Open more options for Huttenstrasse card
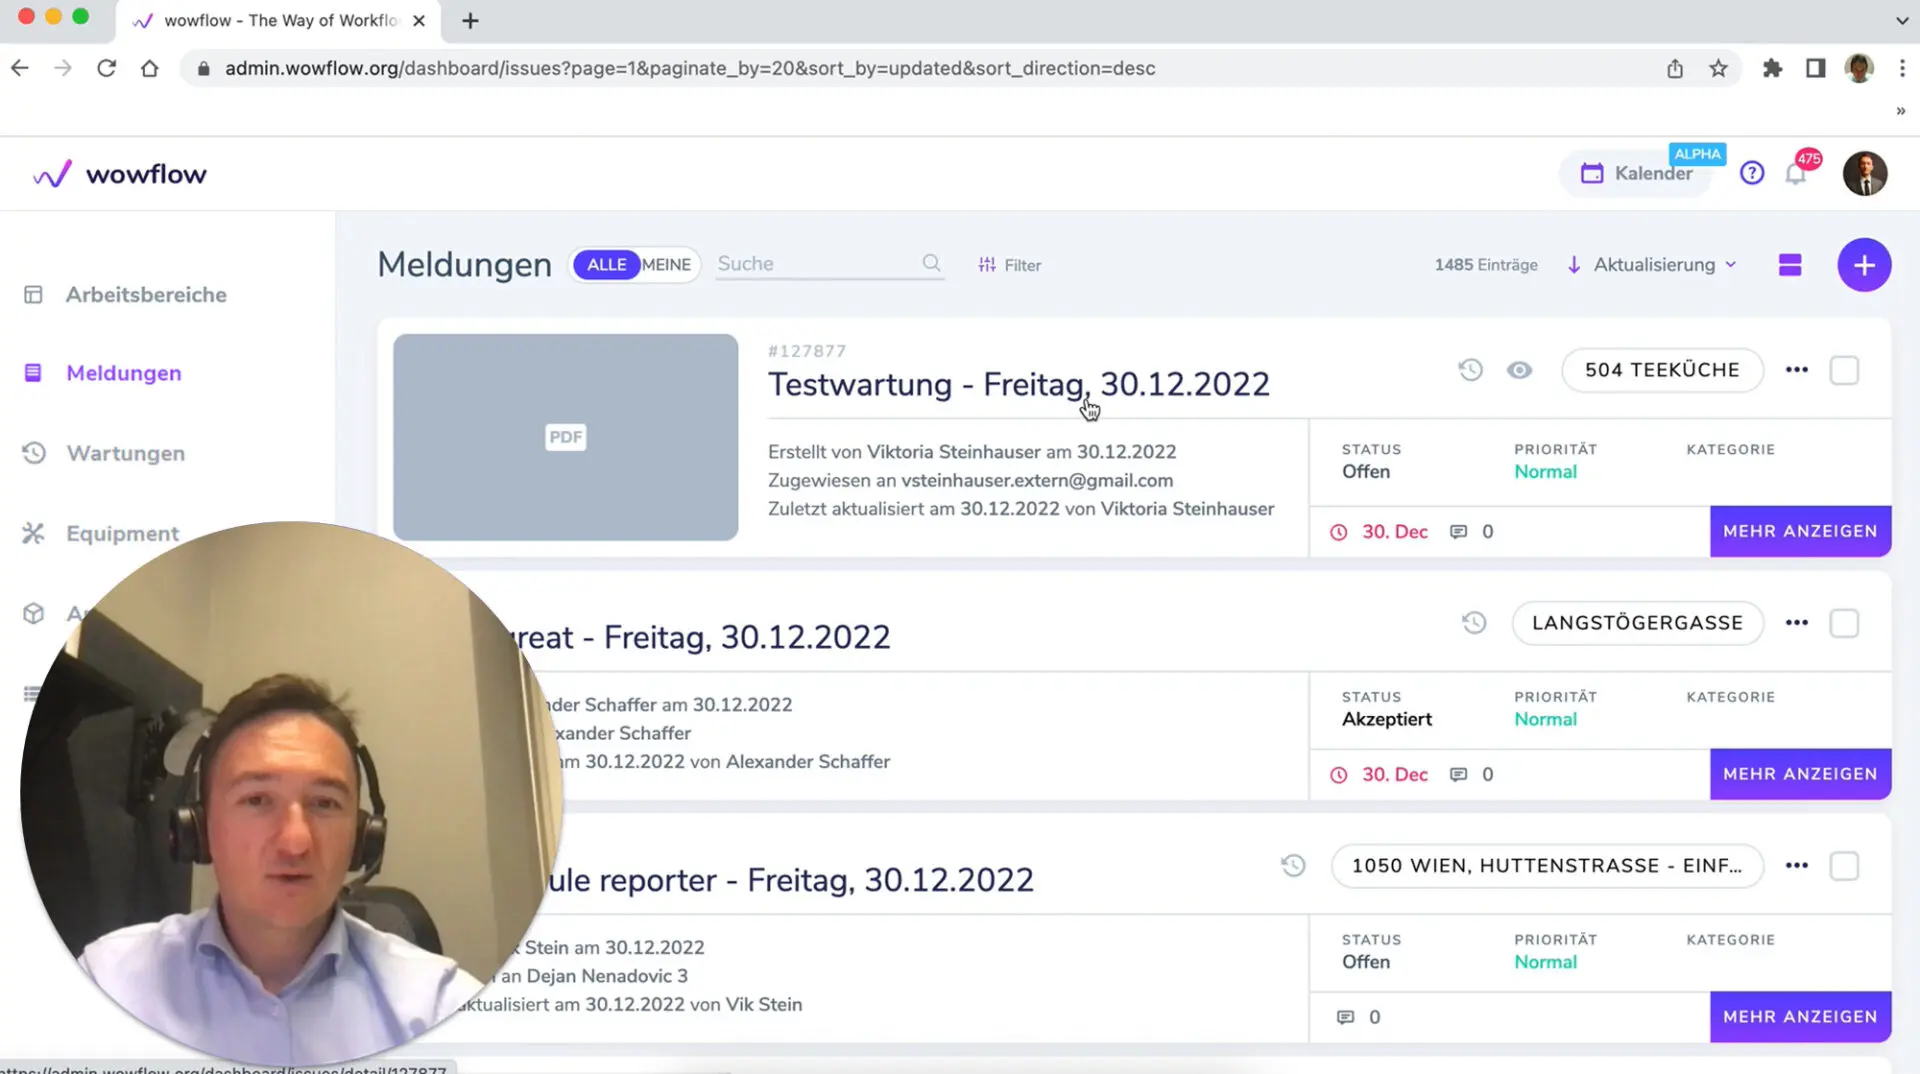 1797,866
